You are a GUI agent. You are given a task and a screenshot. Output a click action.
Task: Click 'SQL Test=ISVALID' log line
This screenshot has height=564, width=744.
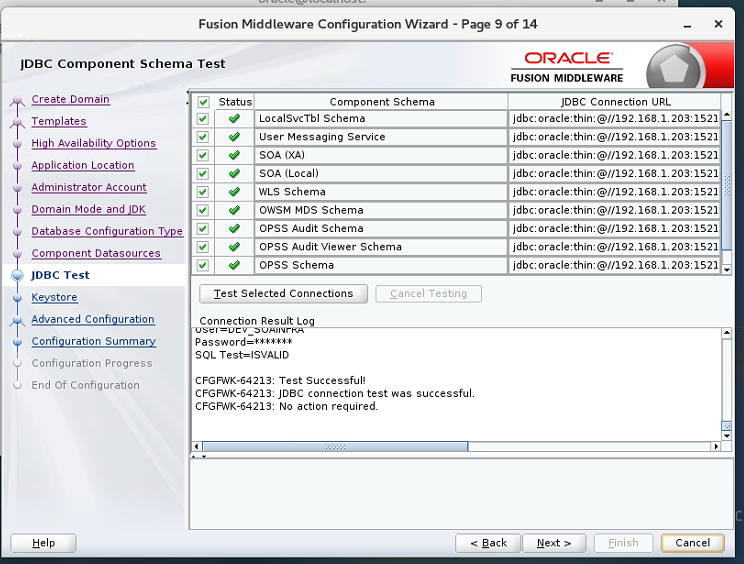pos(242,355)
